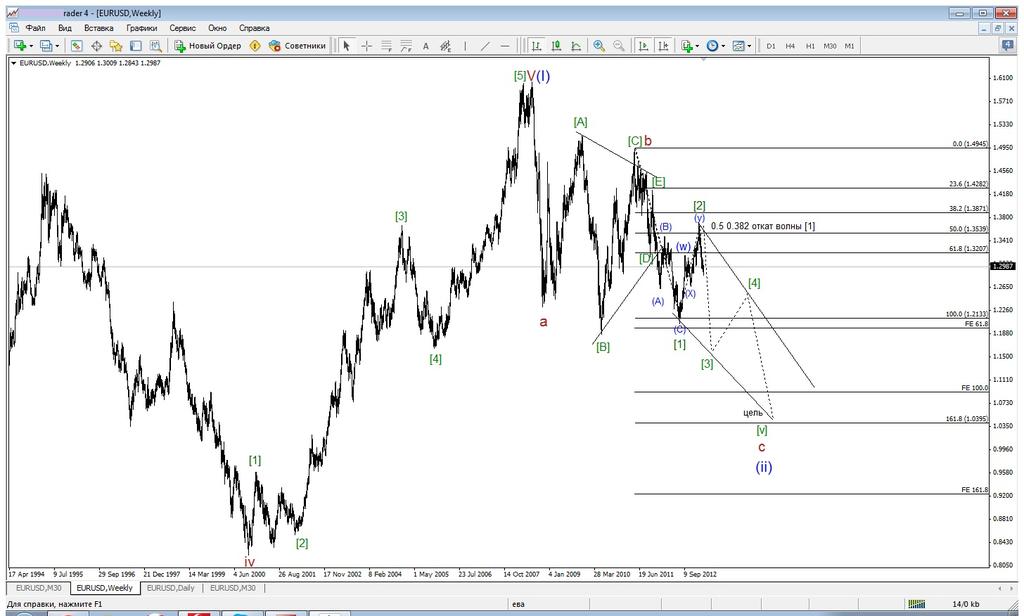Pick the Fibonacci retracement tool icon

click(x=387, y=46)
